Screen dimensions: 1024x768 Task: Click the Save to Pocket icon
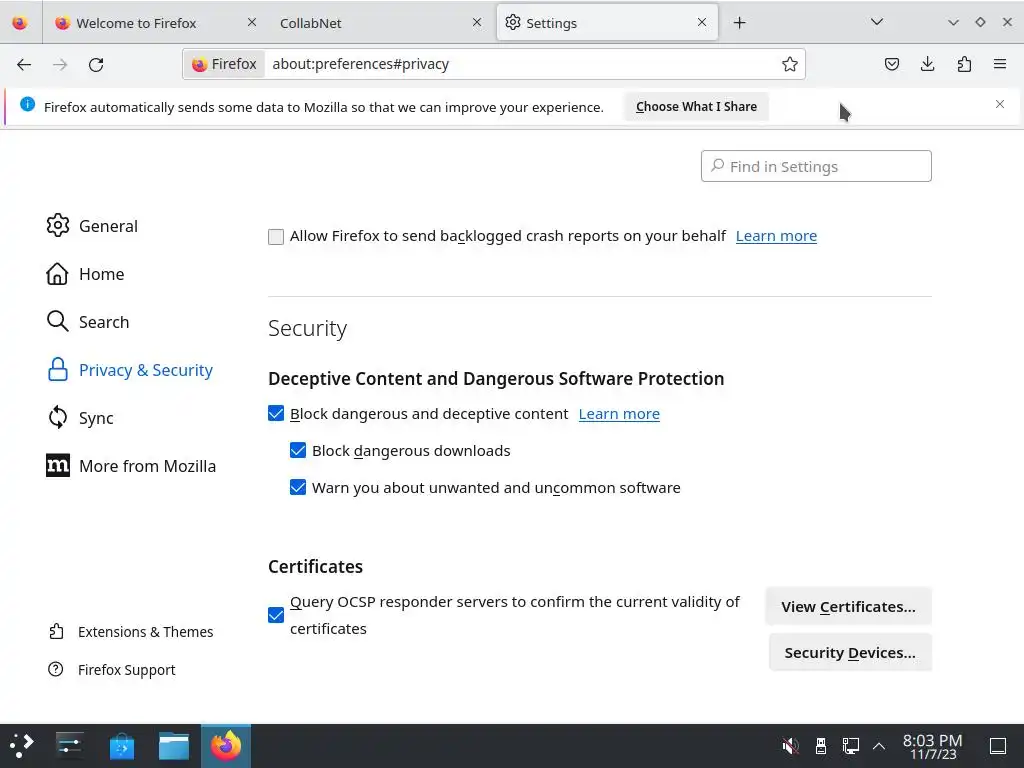point(892,64)
